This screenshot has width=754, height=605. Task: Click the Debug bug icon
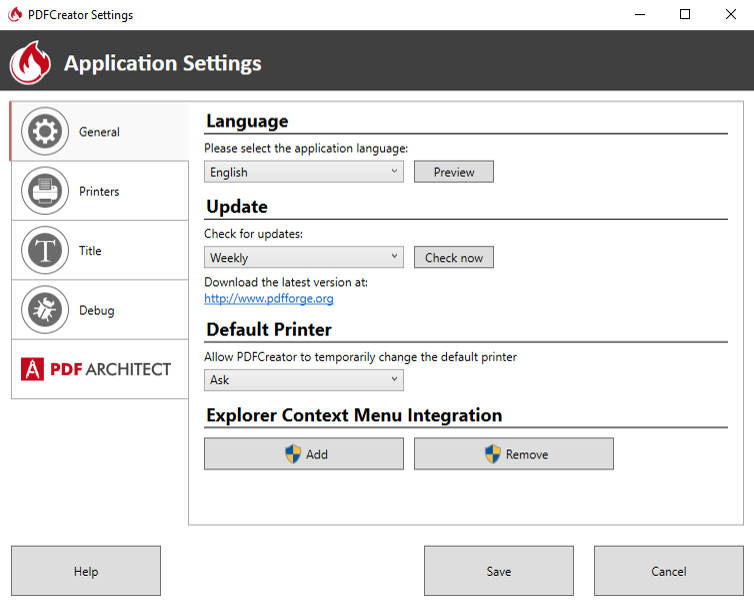coord(45,310)
